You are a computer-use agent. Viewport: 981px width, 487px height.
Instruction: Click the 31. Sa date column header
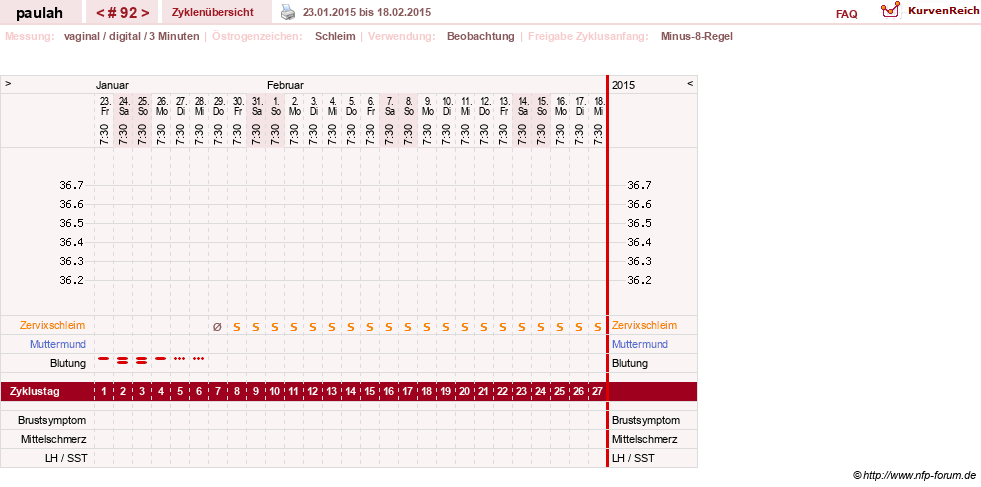click(257, 106)
